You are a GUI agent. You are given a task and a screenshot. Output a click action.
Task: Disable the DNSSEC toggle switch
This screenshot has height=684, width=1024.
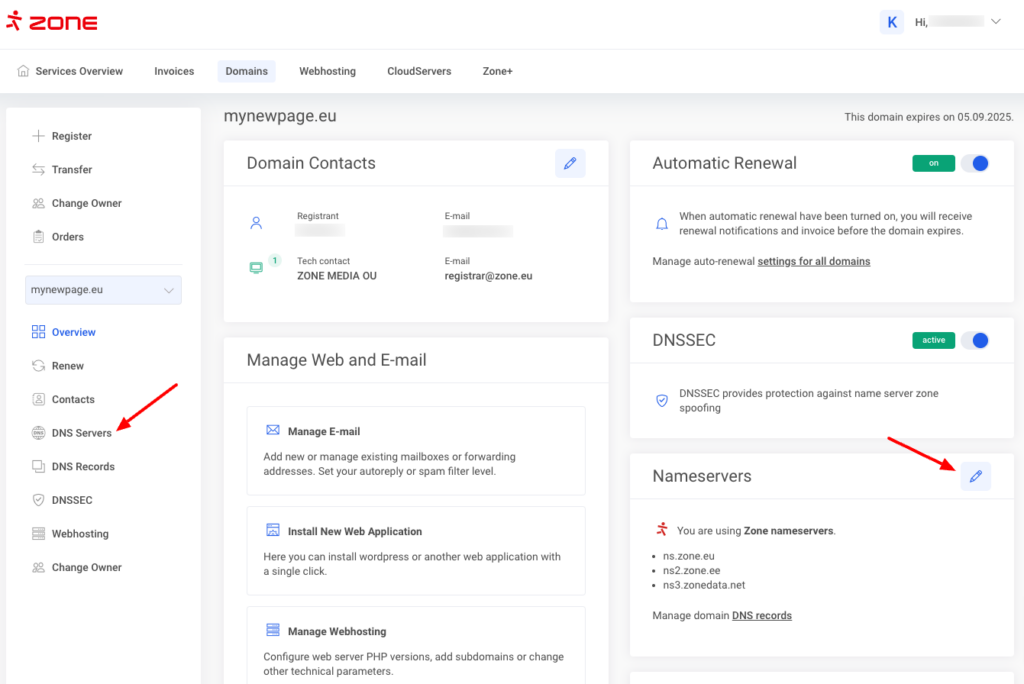(x=975, y=340)
